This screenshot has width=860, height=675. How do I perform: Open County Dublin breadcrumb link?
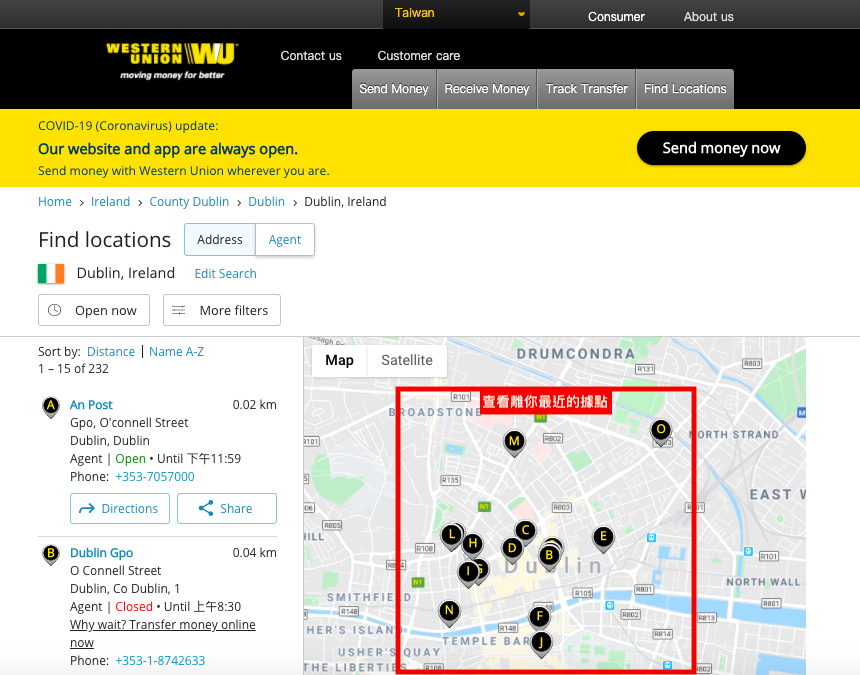[189, 202]
